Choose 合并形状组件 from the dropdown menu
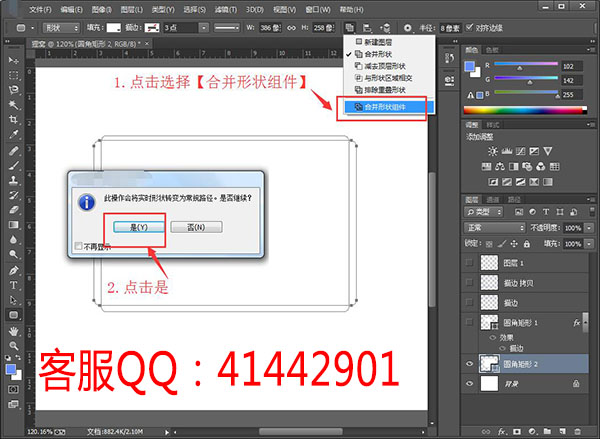 click(389, 107)
